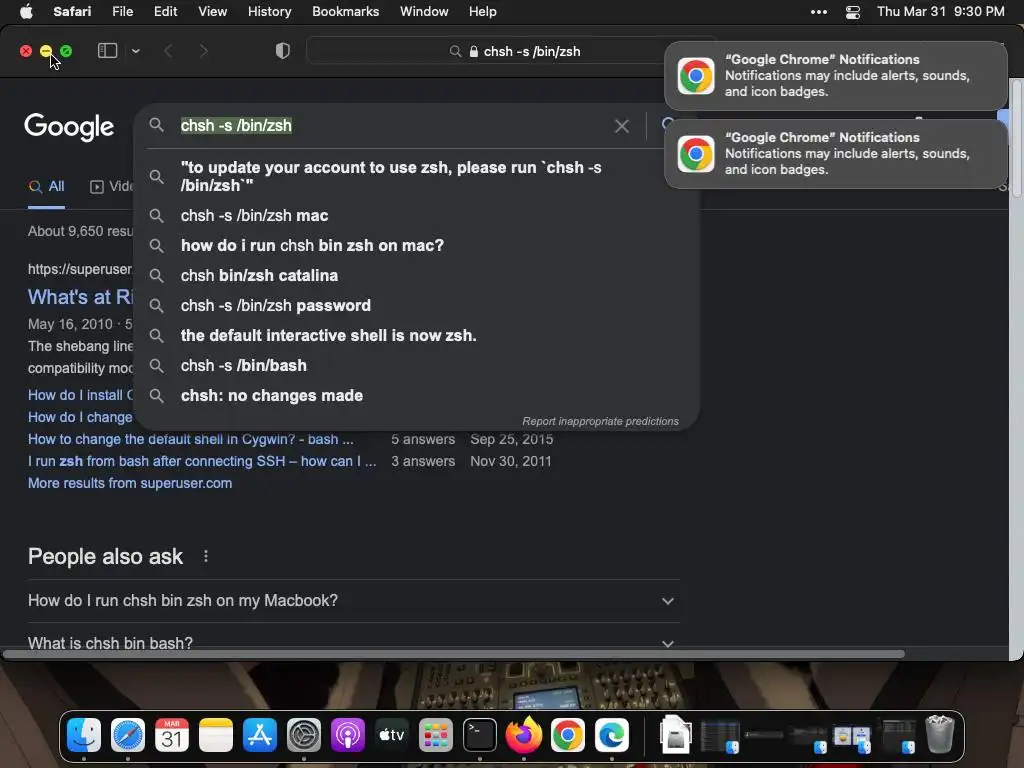Click the horizontal scrollbar at page bottom
The width and height of the screenshot is (1024, 768).
tap(454, 654)
